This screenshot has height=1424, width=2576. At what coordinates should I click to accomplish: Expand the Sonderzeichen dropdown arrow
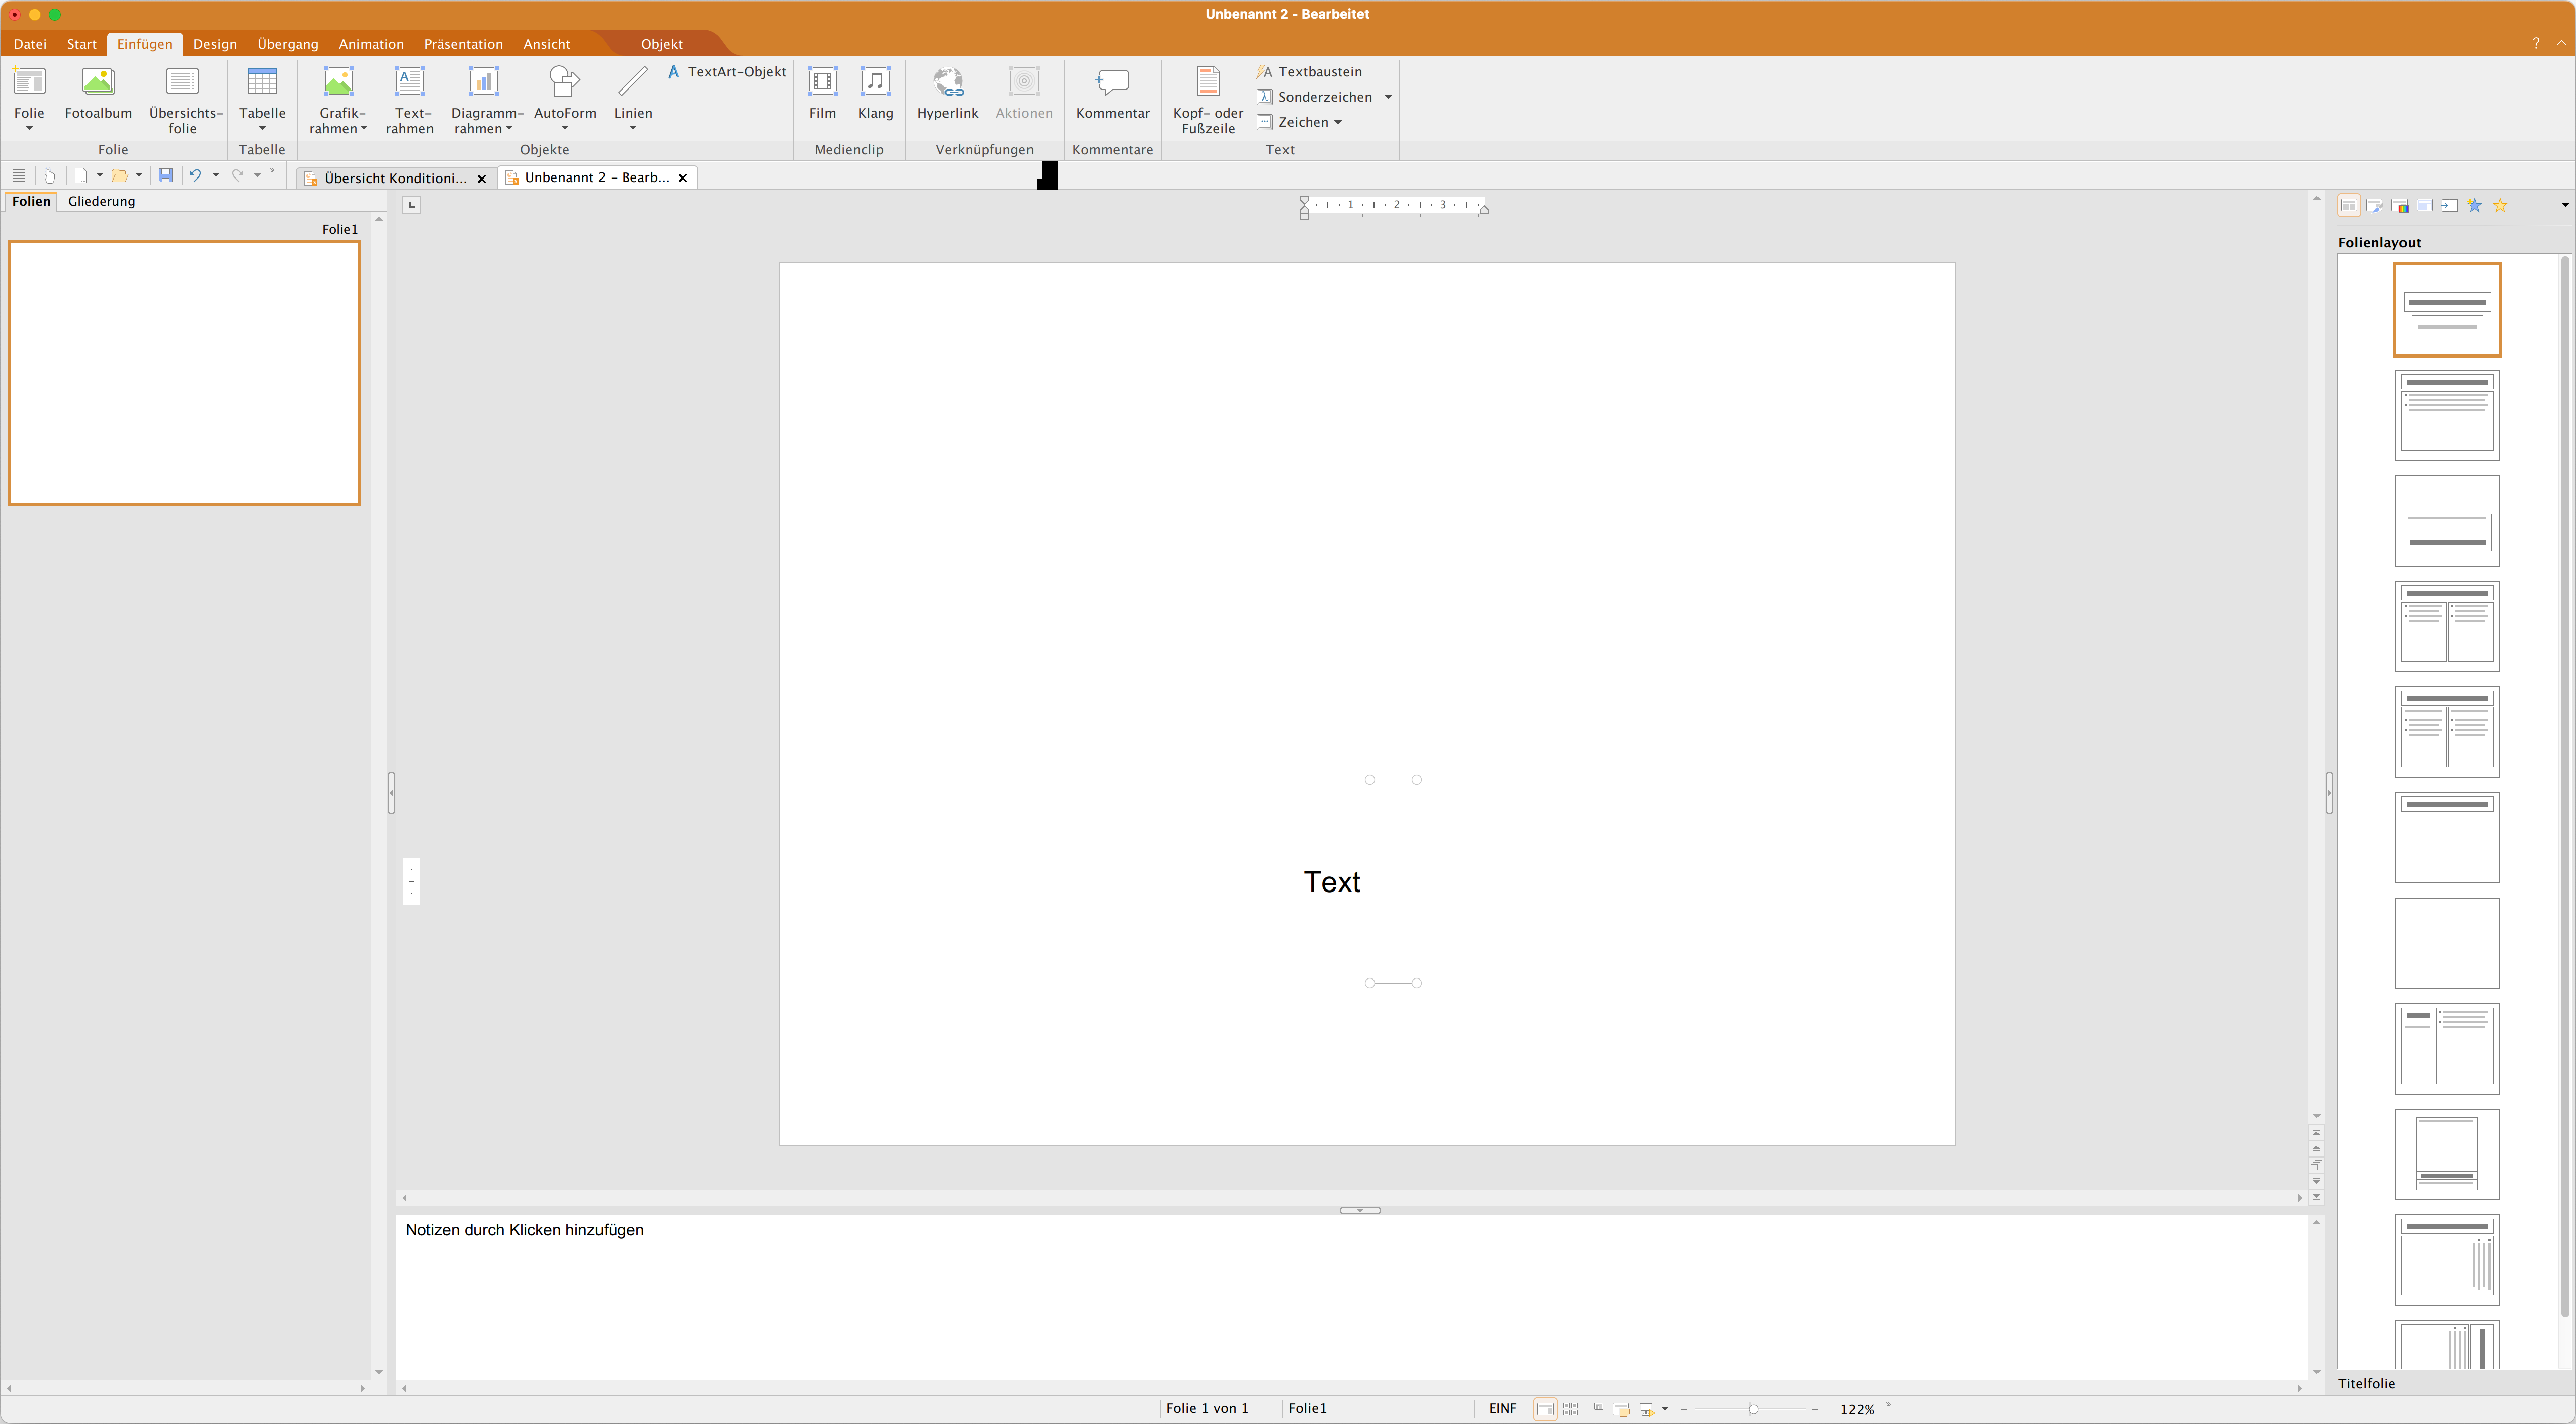(x=1388, y=97)
